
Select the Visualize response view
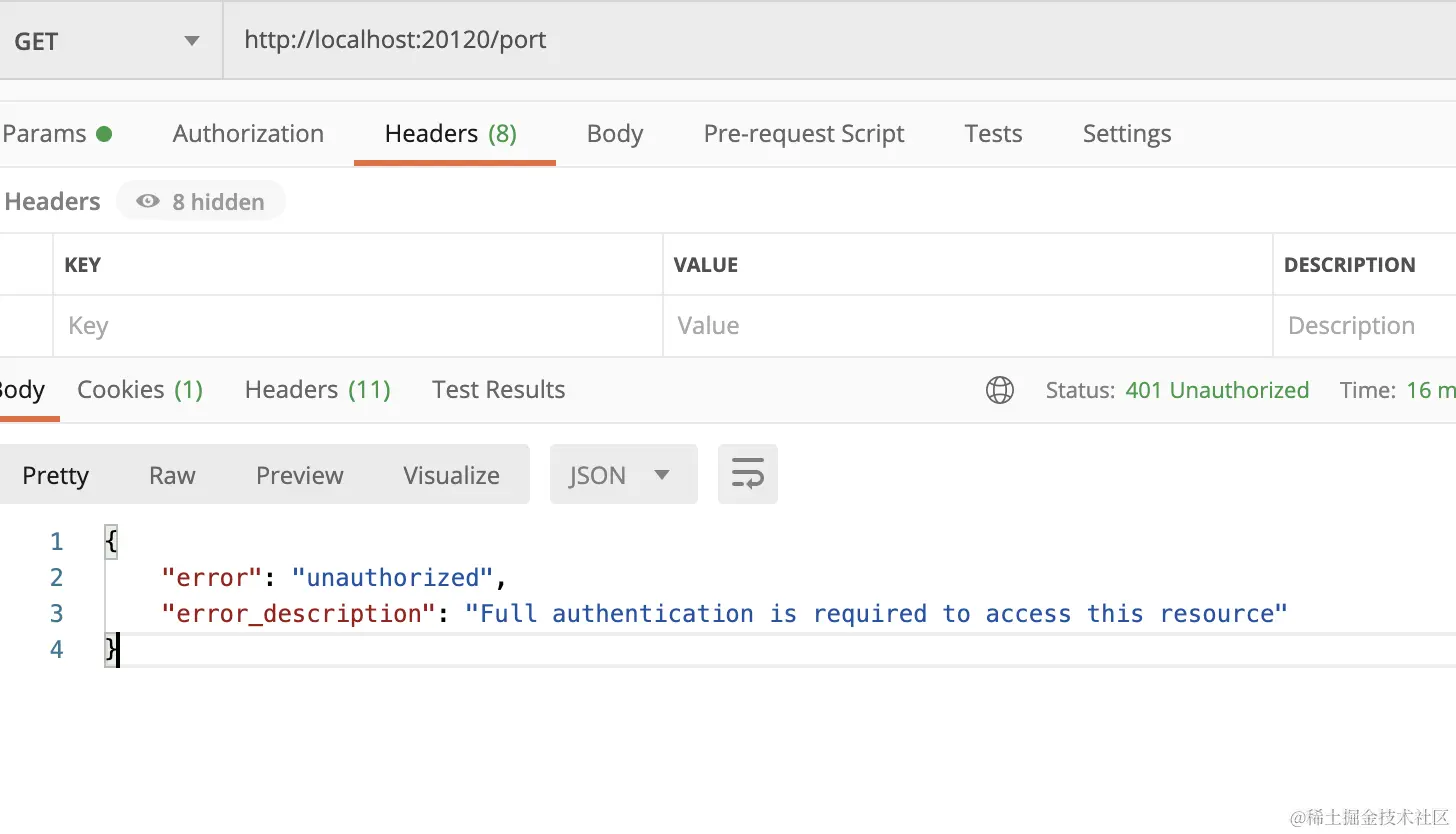451,475
